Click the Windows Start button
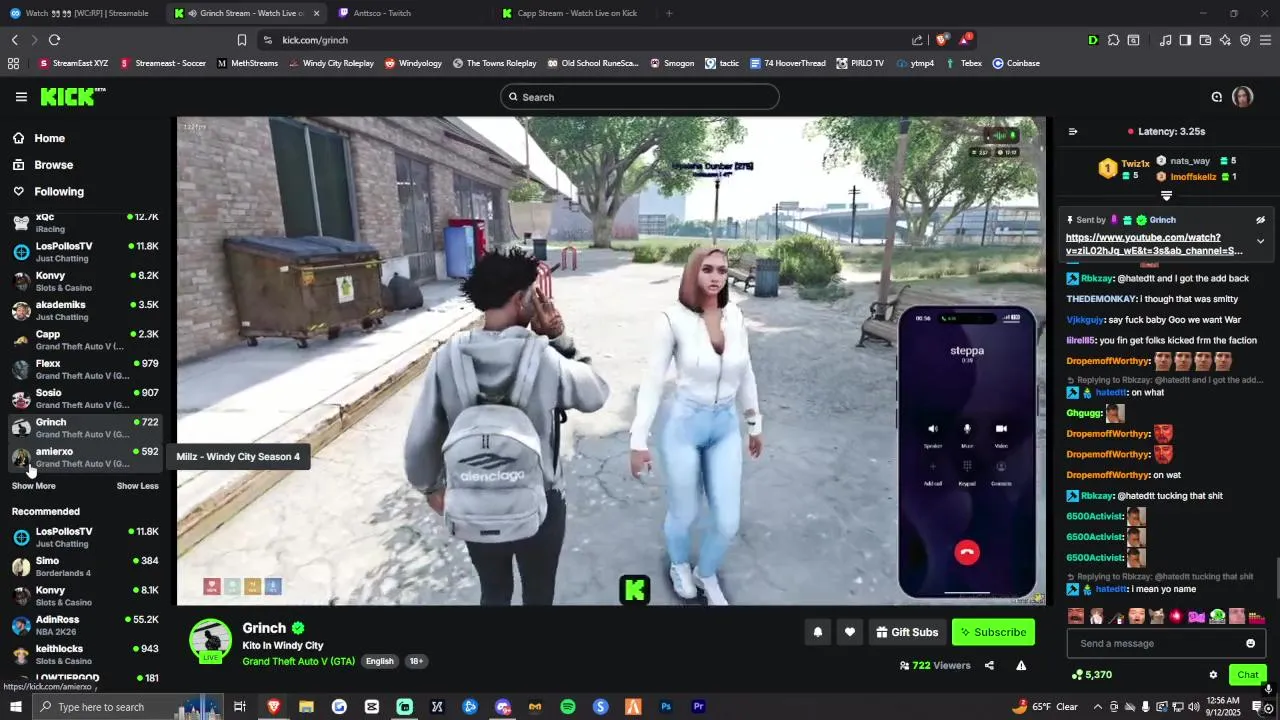The width and height of the screenshot is (1280, 720). point(15,707)
